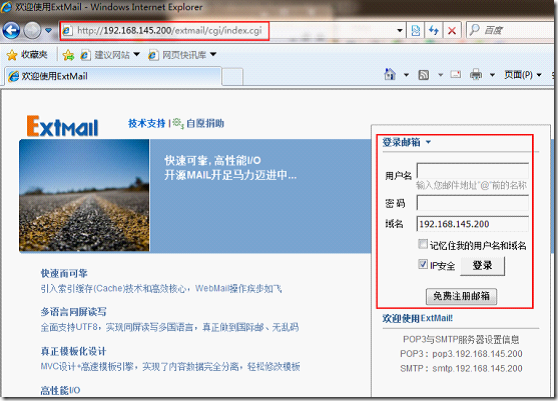
Task: Expand the feeds icon dropdown arrow
Action: (440, 75)
